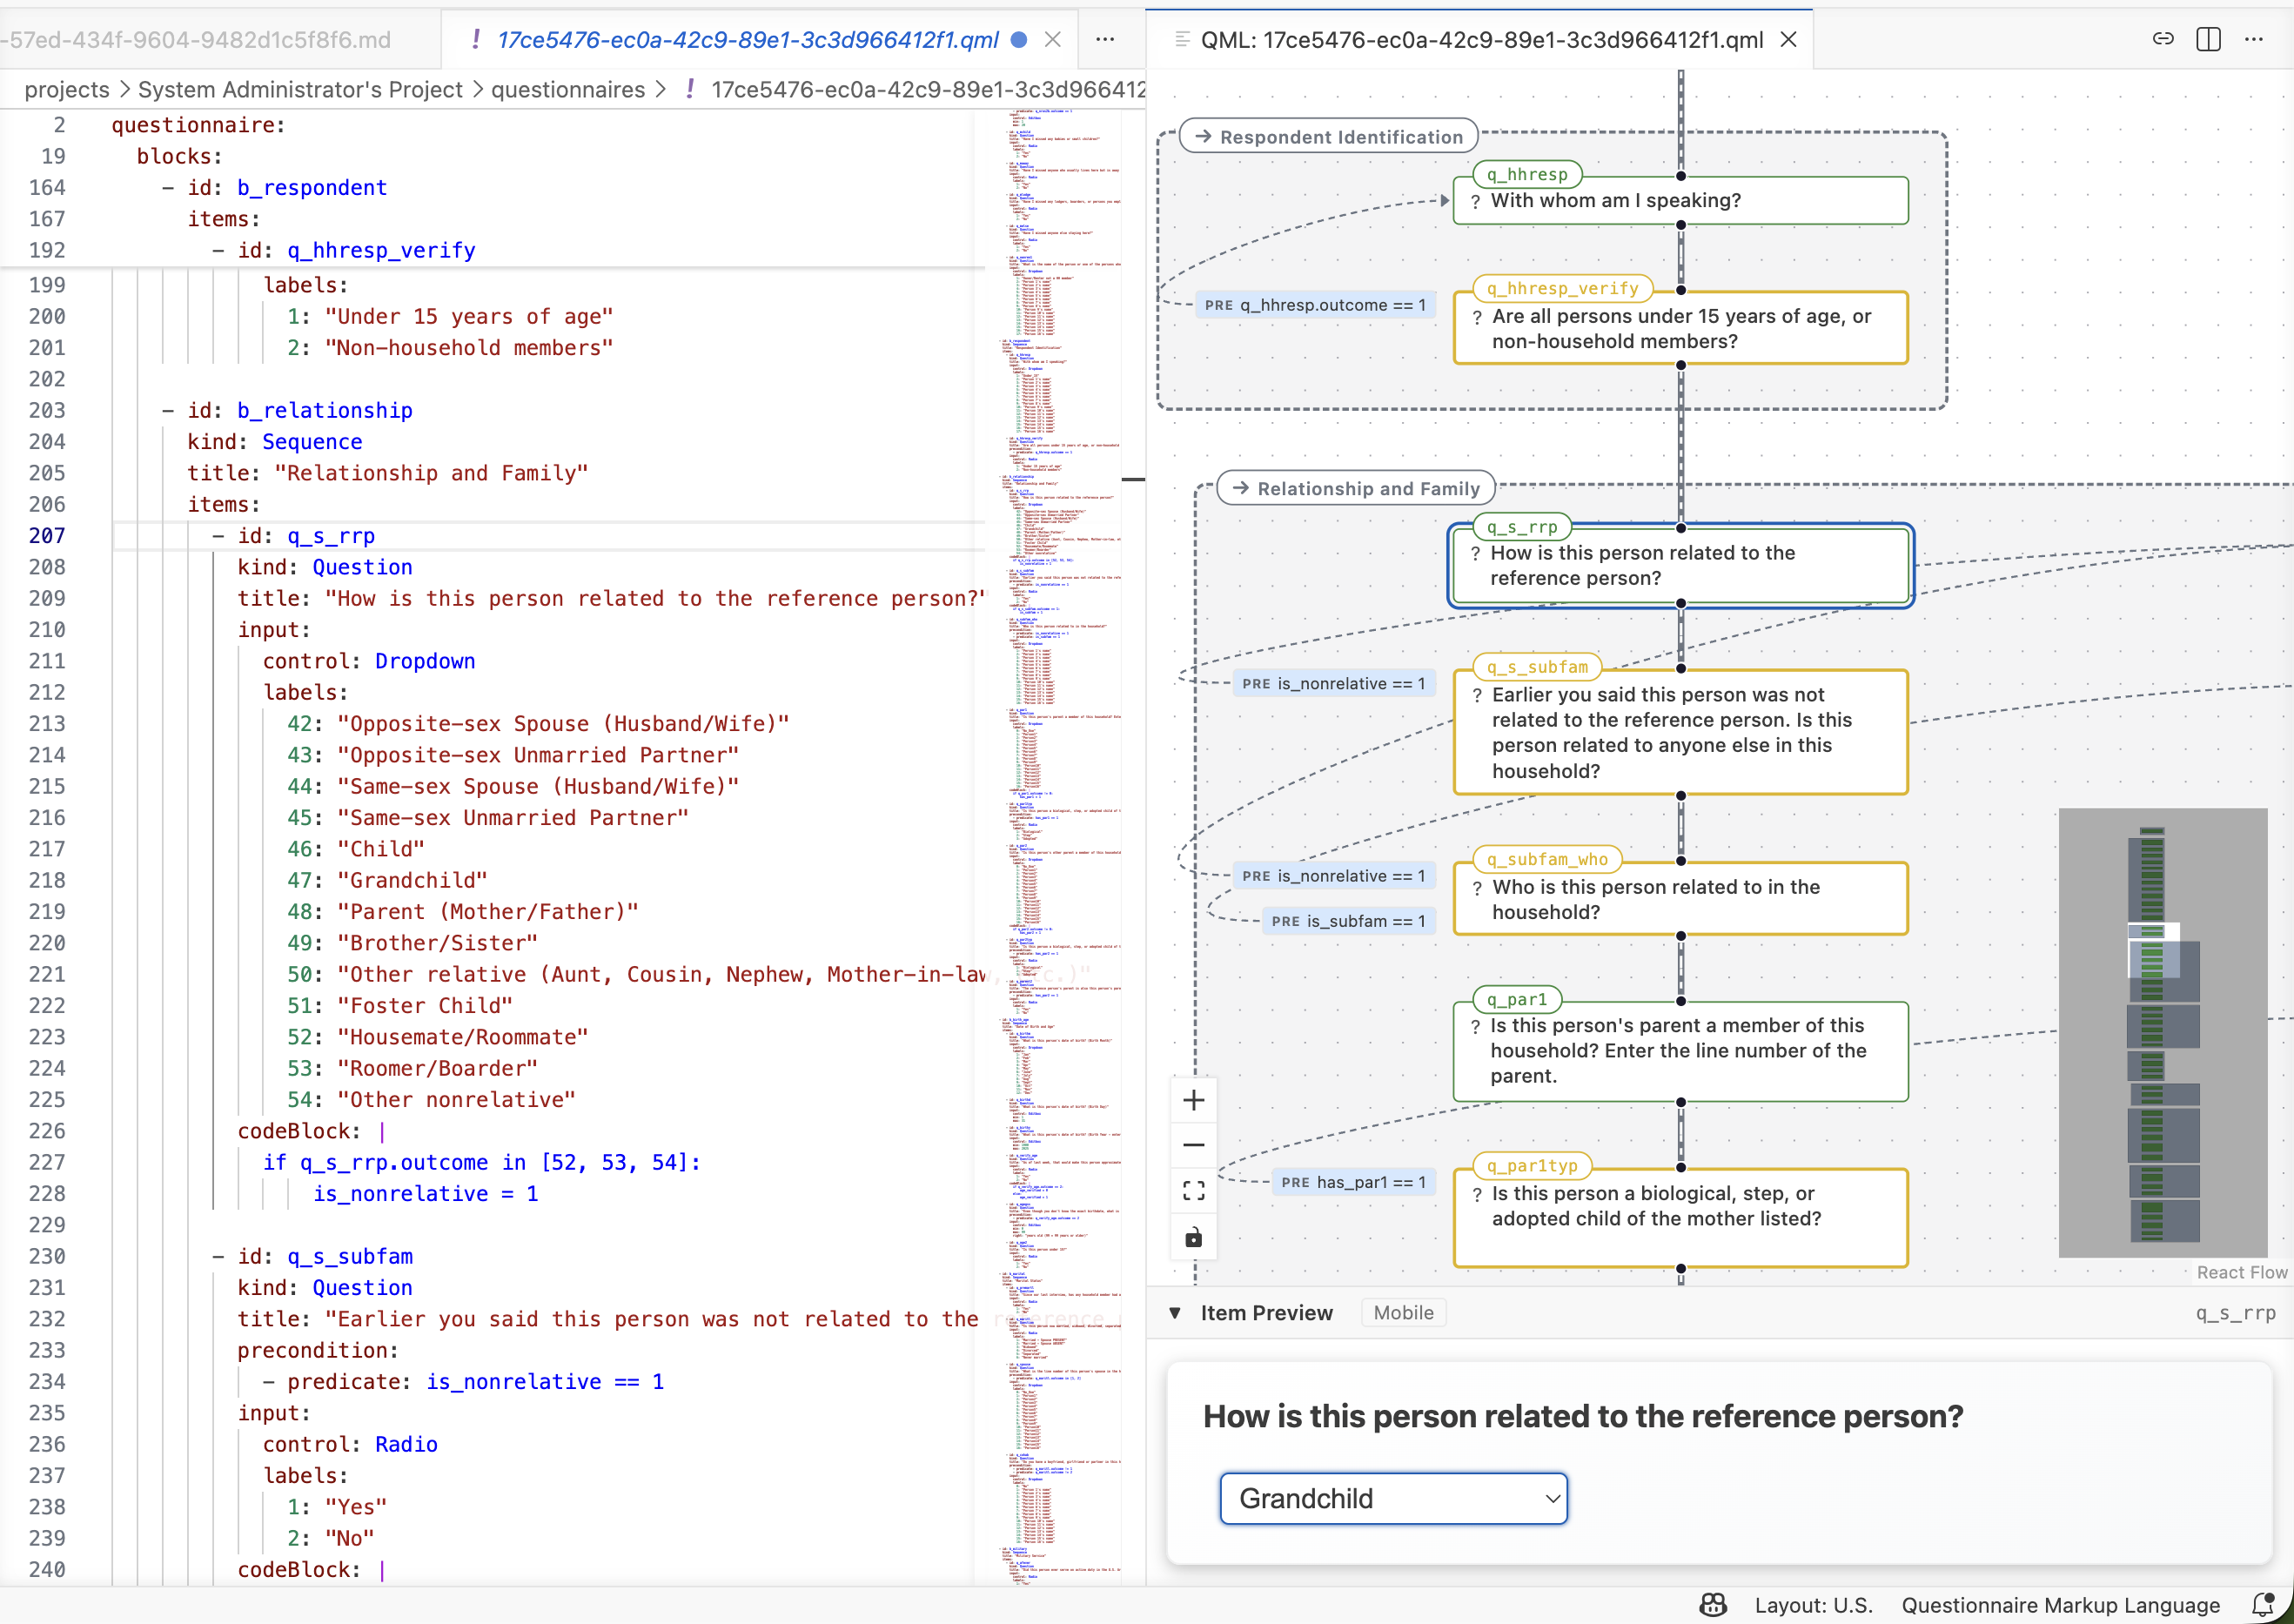
Task: Switch to the 57ed-434f markdown file tab
Action: tap(196, 39)
